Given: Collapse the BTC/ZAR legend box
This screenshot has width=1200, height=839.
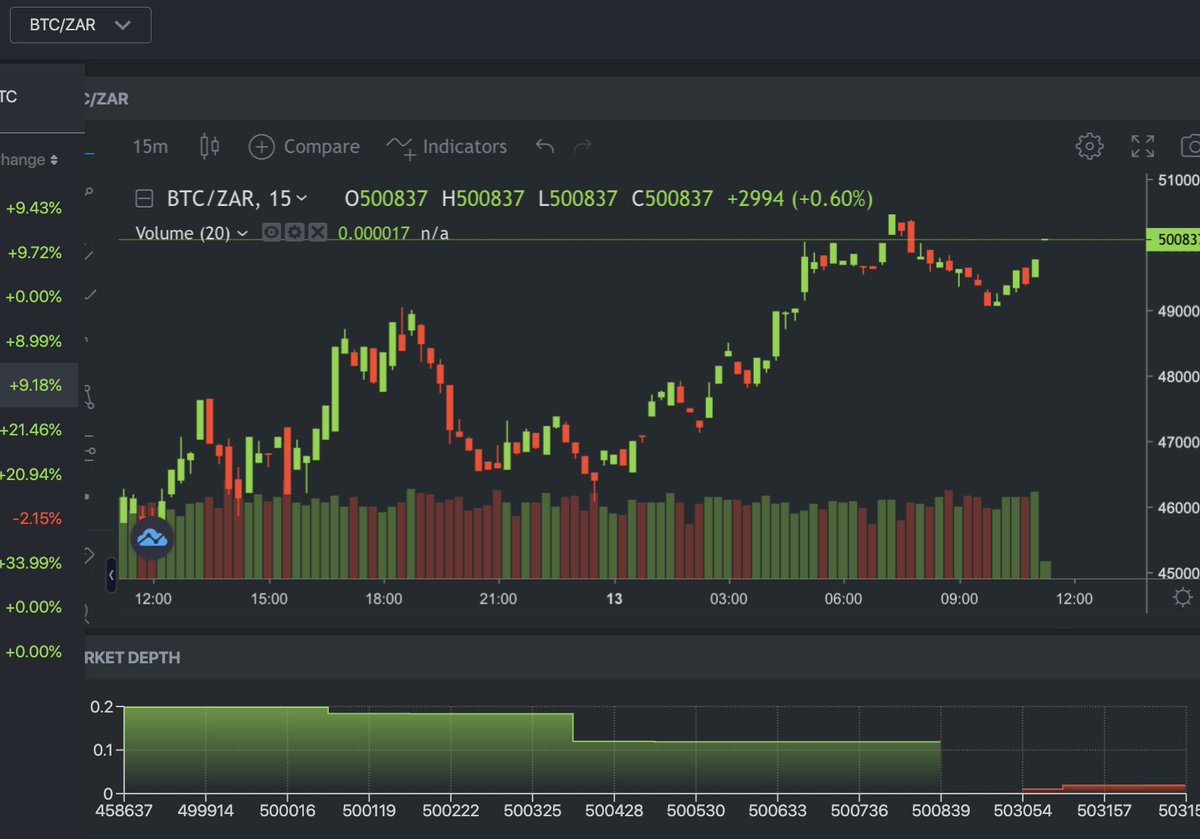Looking at the screenshot, I should click(144, 199).
